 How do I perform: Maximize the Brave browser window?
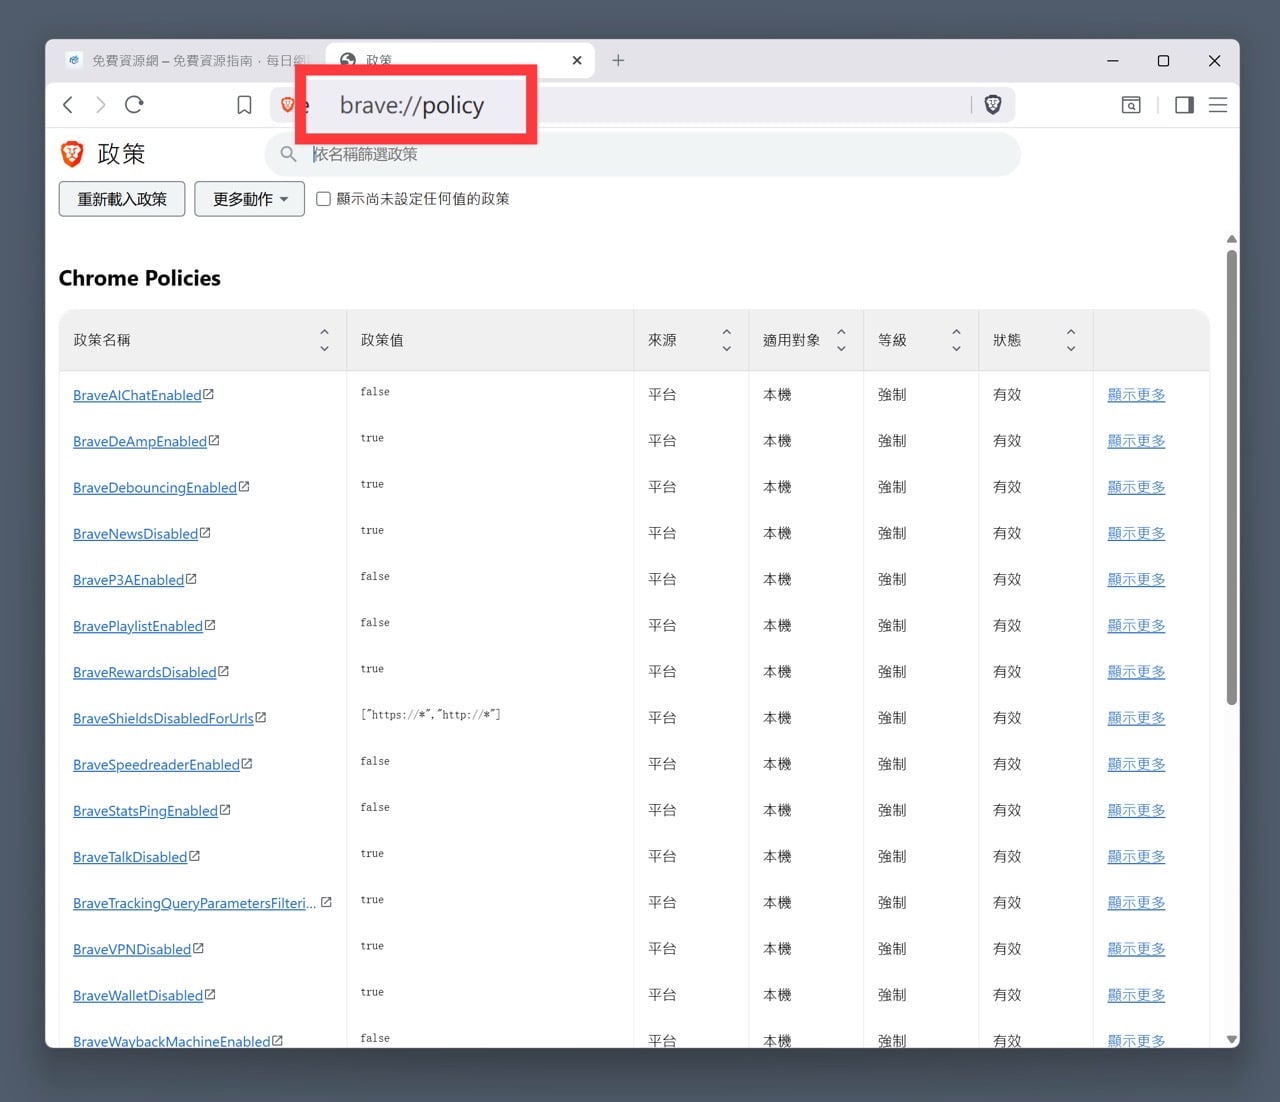[x=1163, y=61]
